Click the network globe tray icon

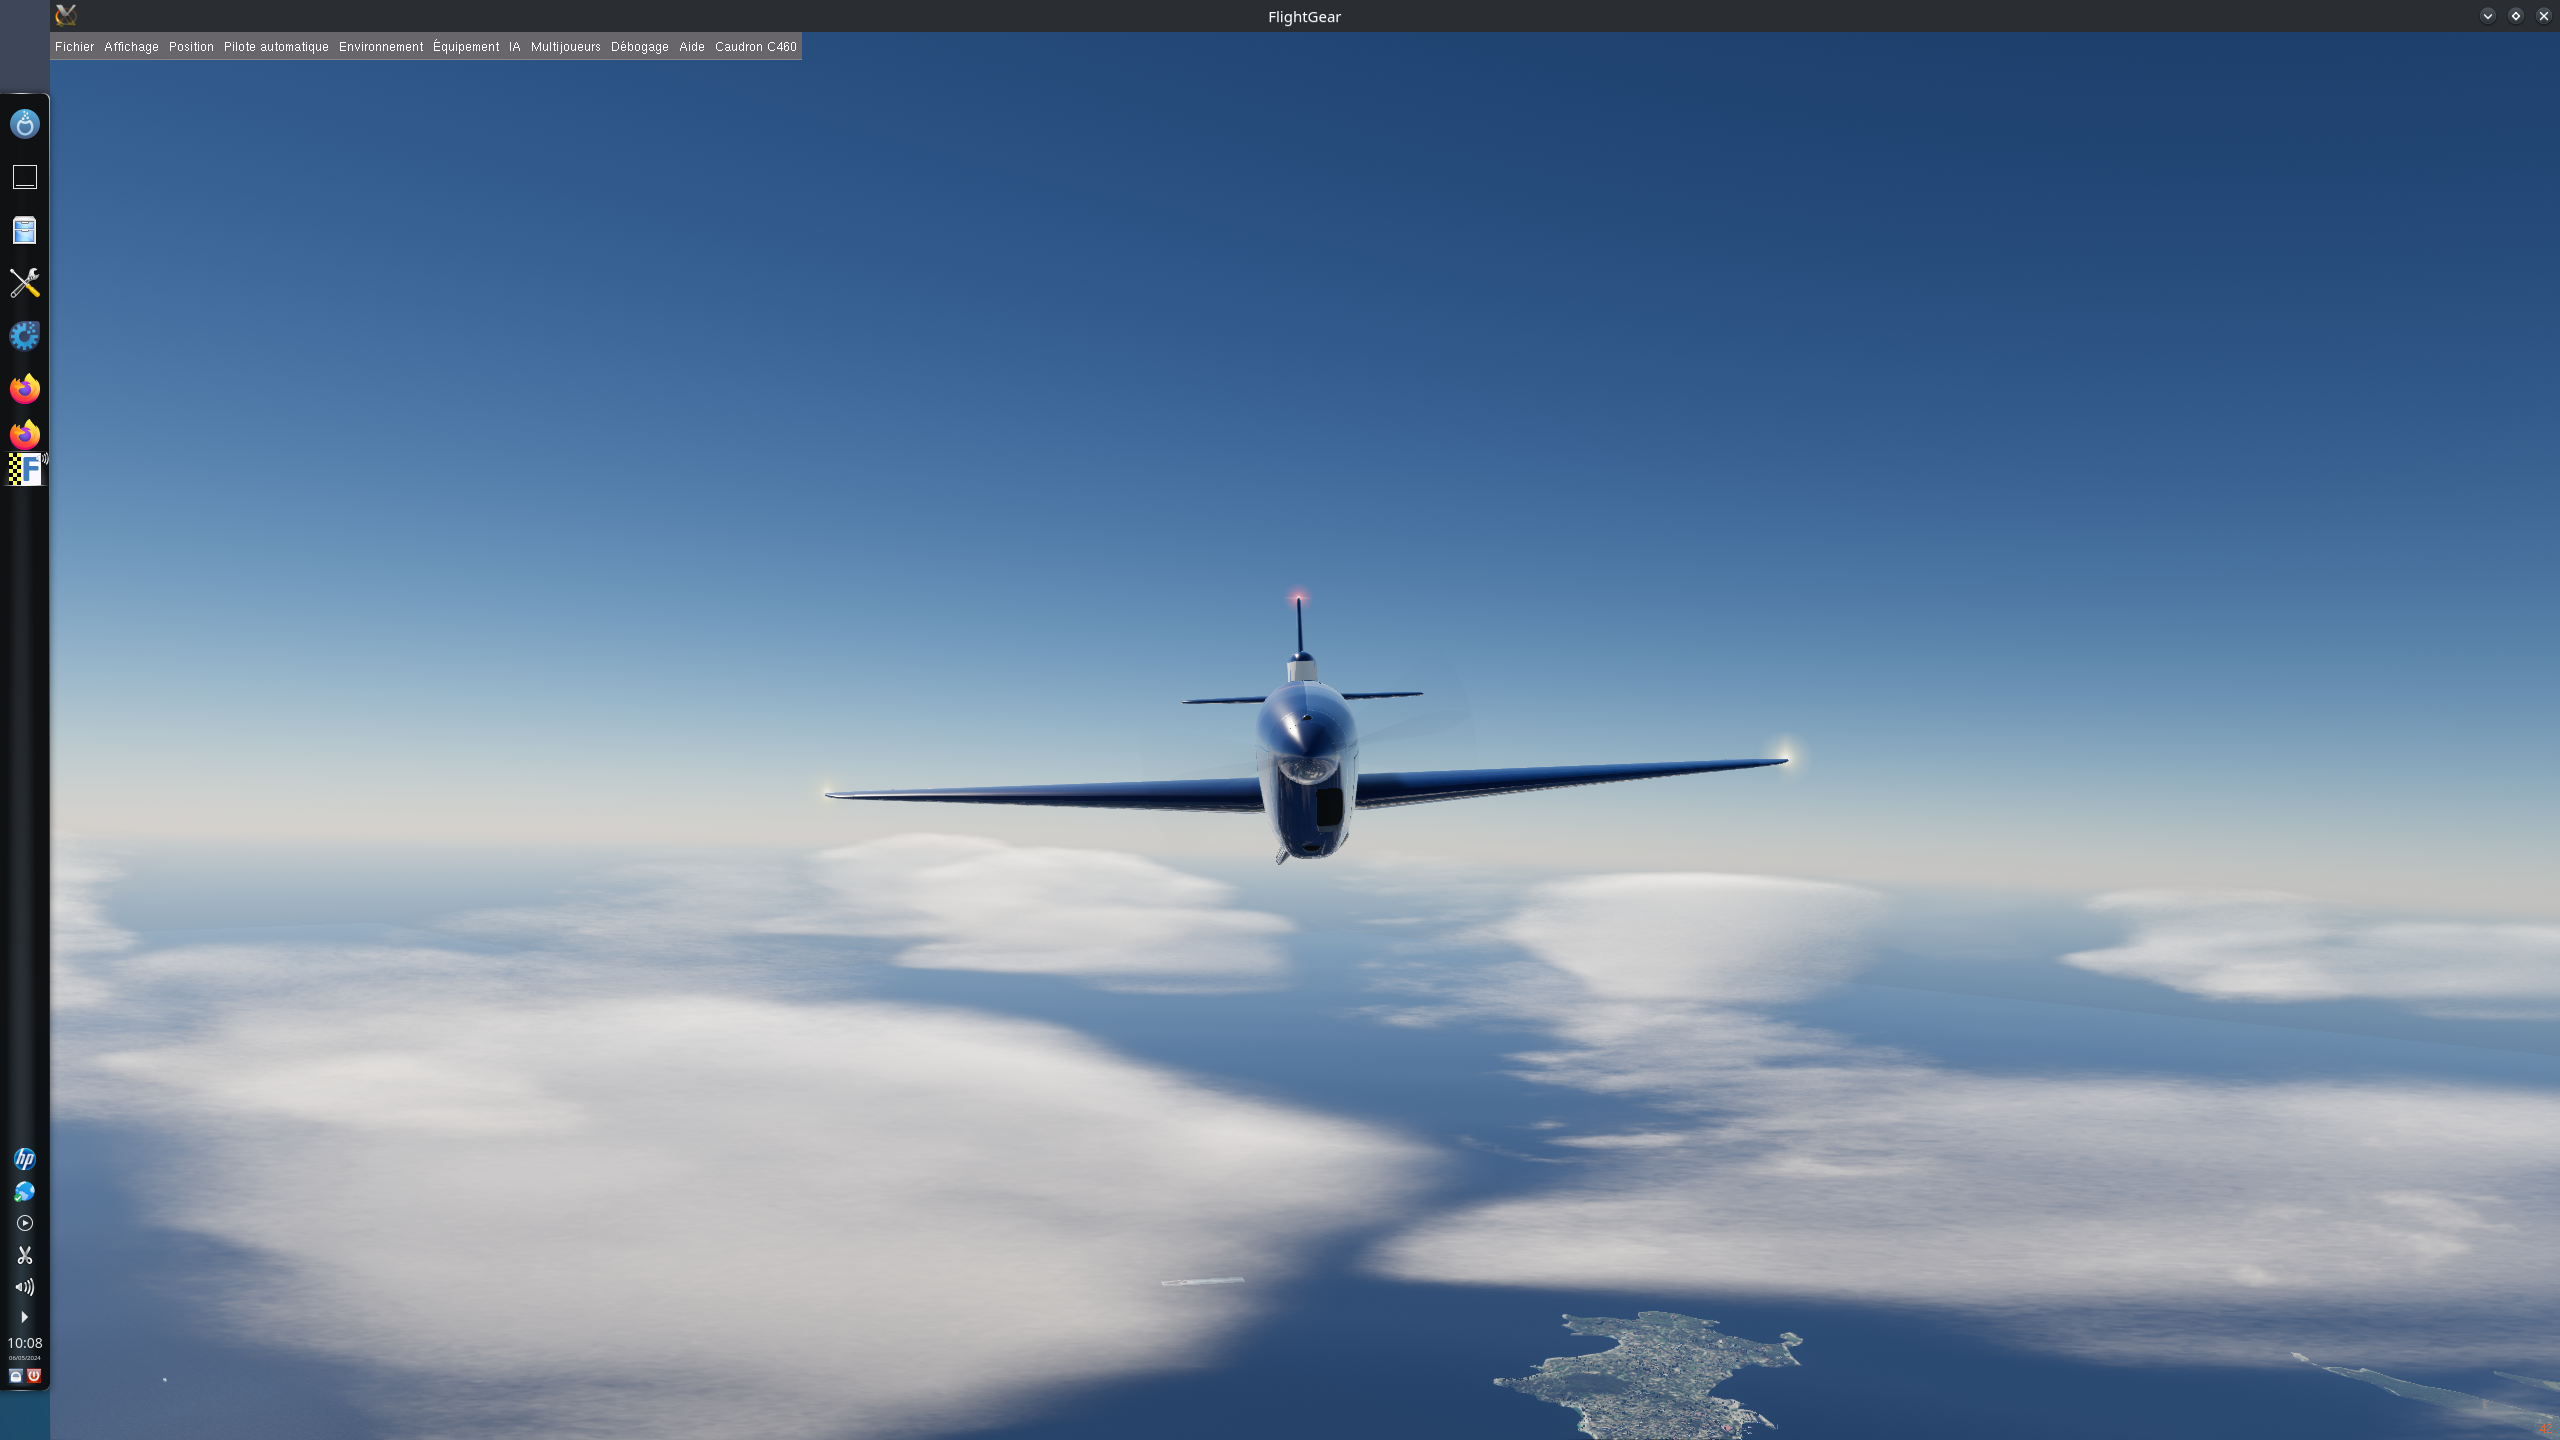point(24,1191)
